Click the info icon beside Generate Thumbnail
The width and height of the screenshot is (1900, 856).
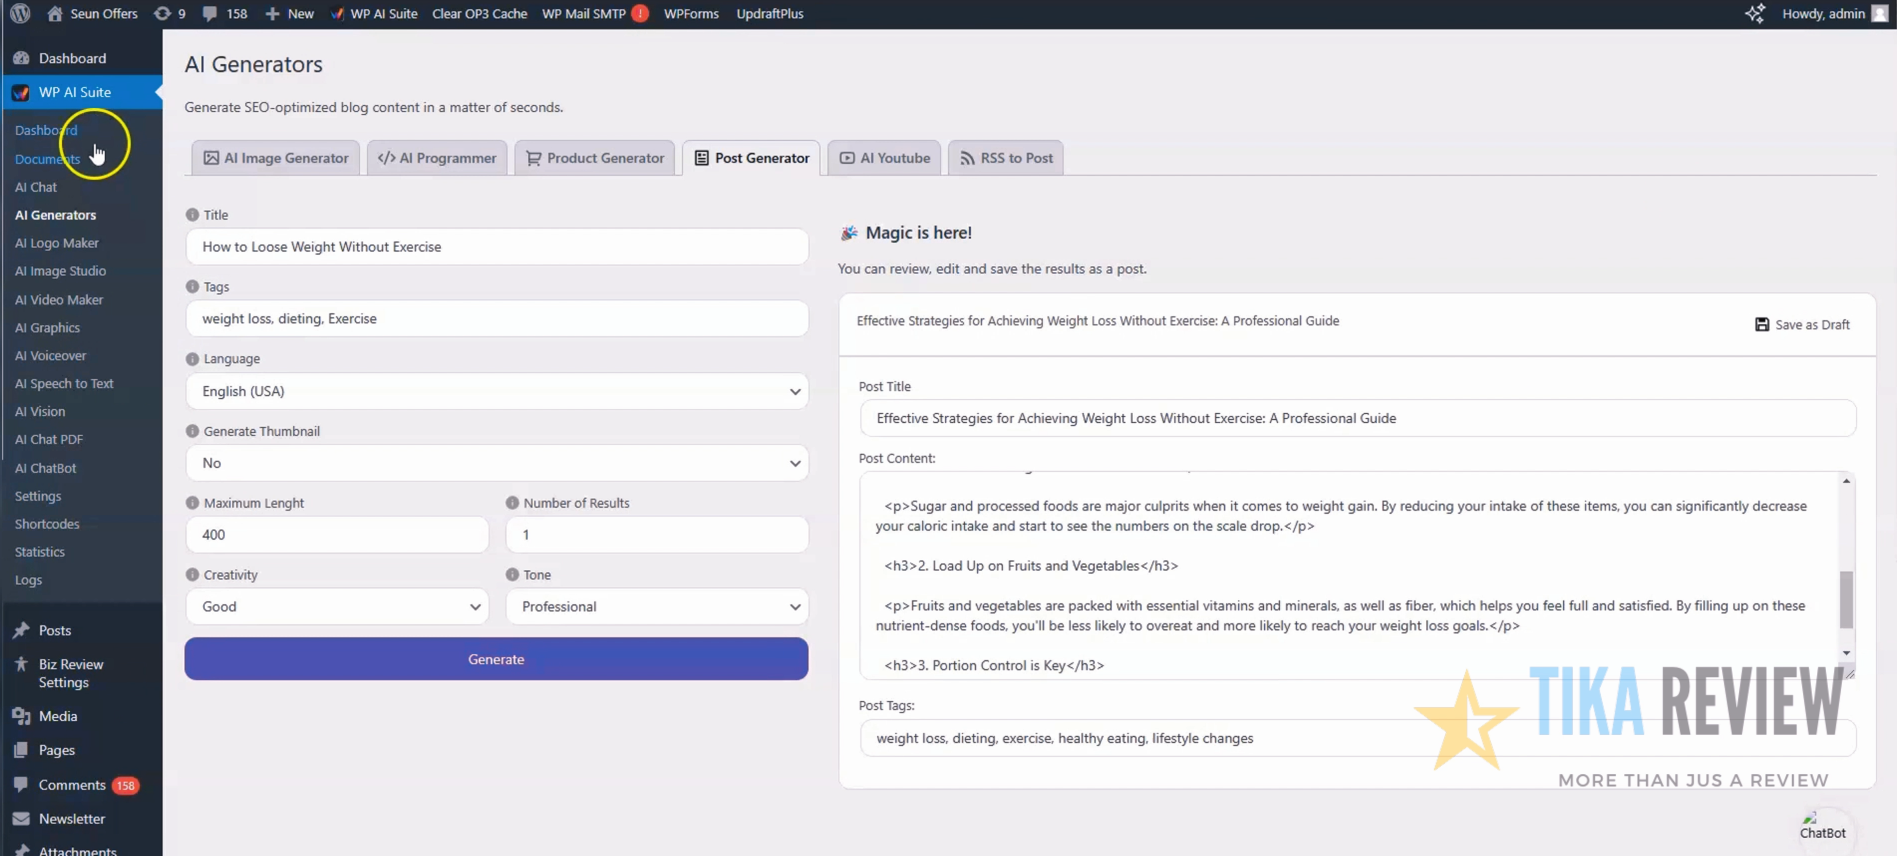(x=192, y=431)
